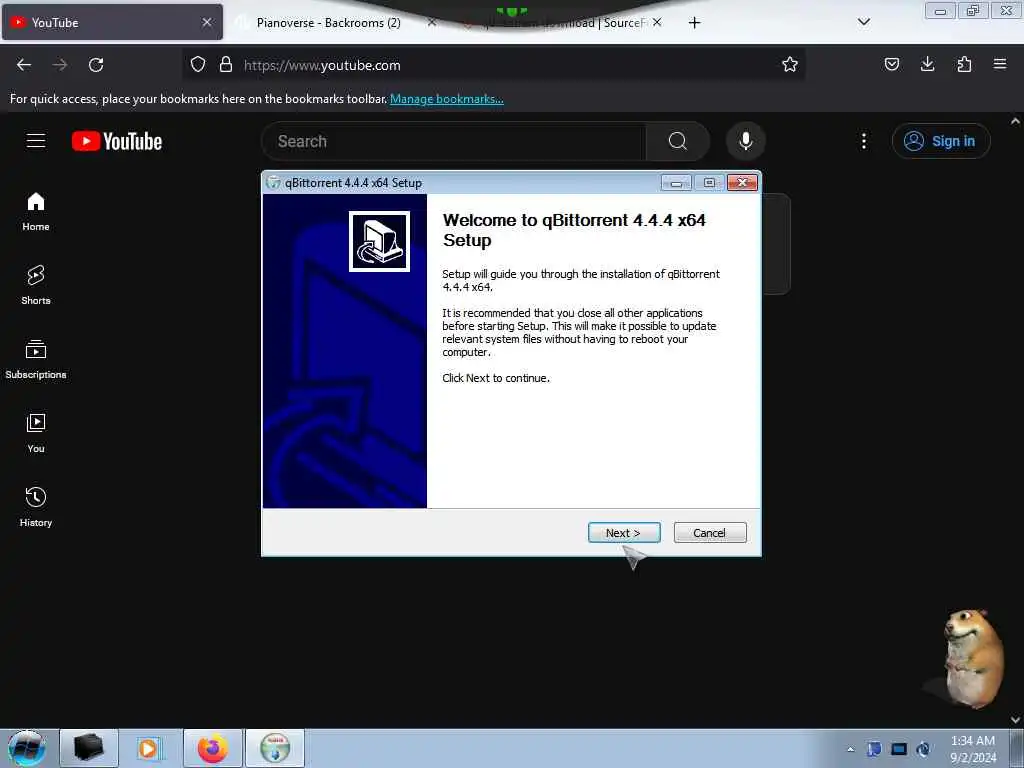
Task: Click the Sign in button
Action: click(941, 141)
